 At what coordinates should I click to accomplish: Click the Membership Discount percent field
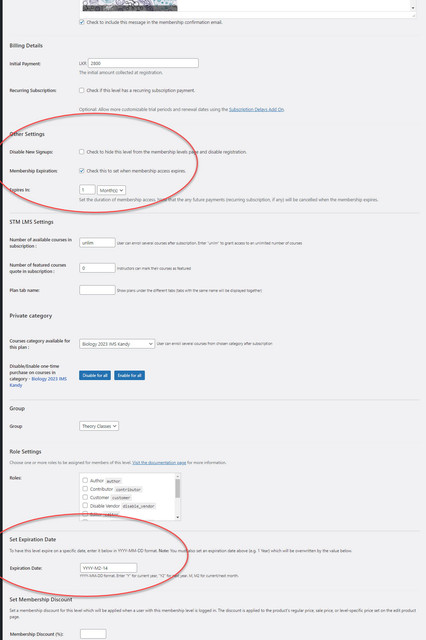[93, 634]
